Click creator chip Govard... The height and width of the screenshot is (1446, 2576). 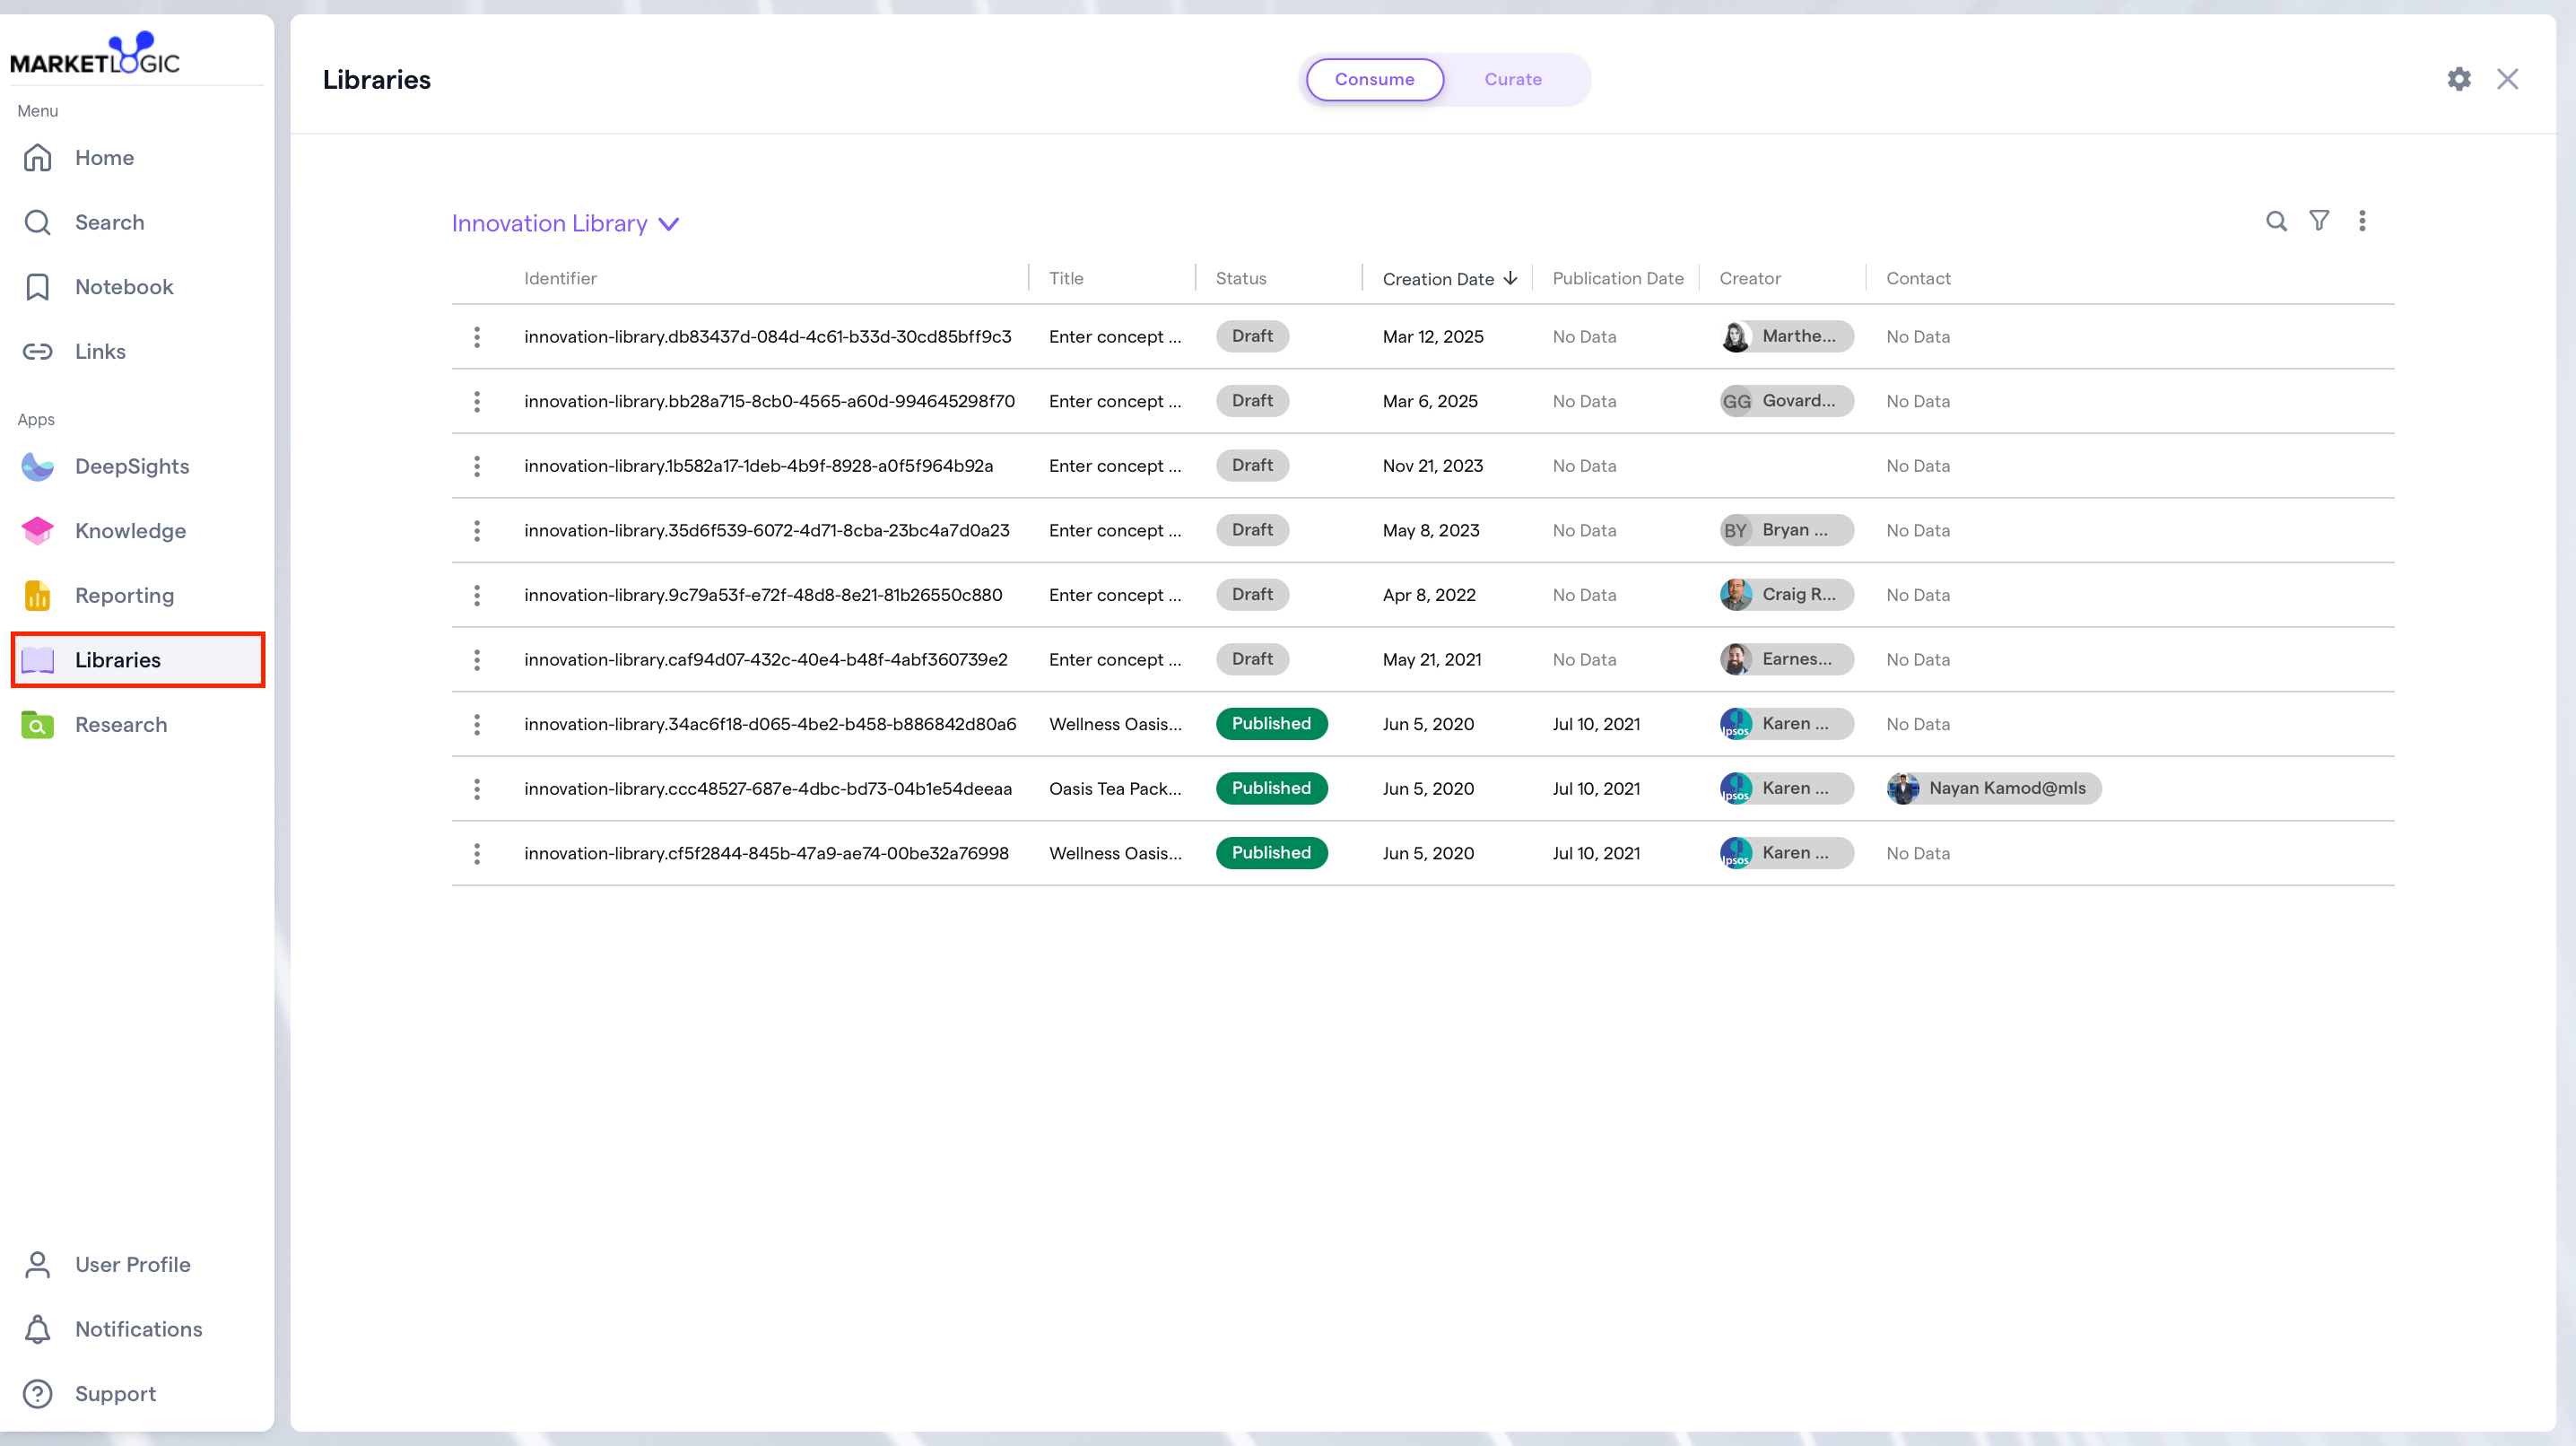pos(1786,401)
